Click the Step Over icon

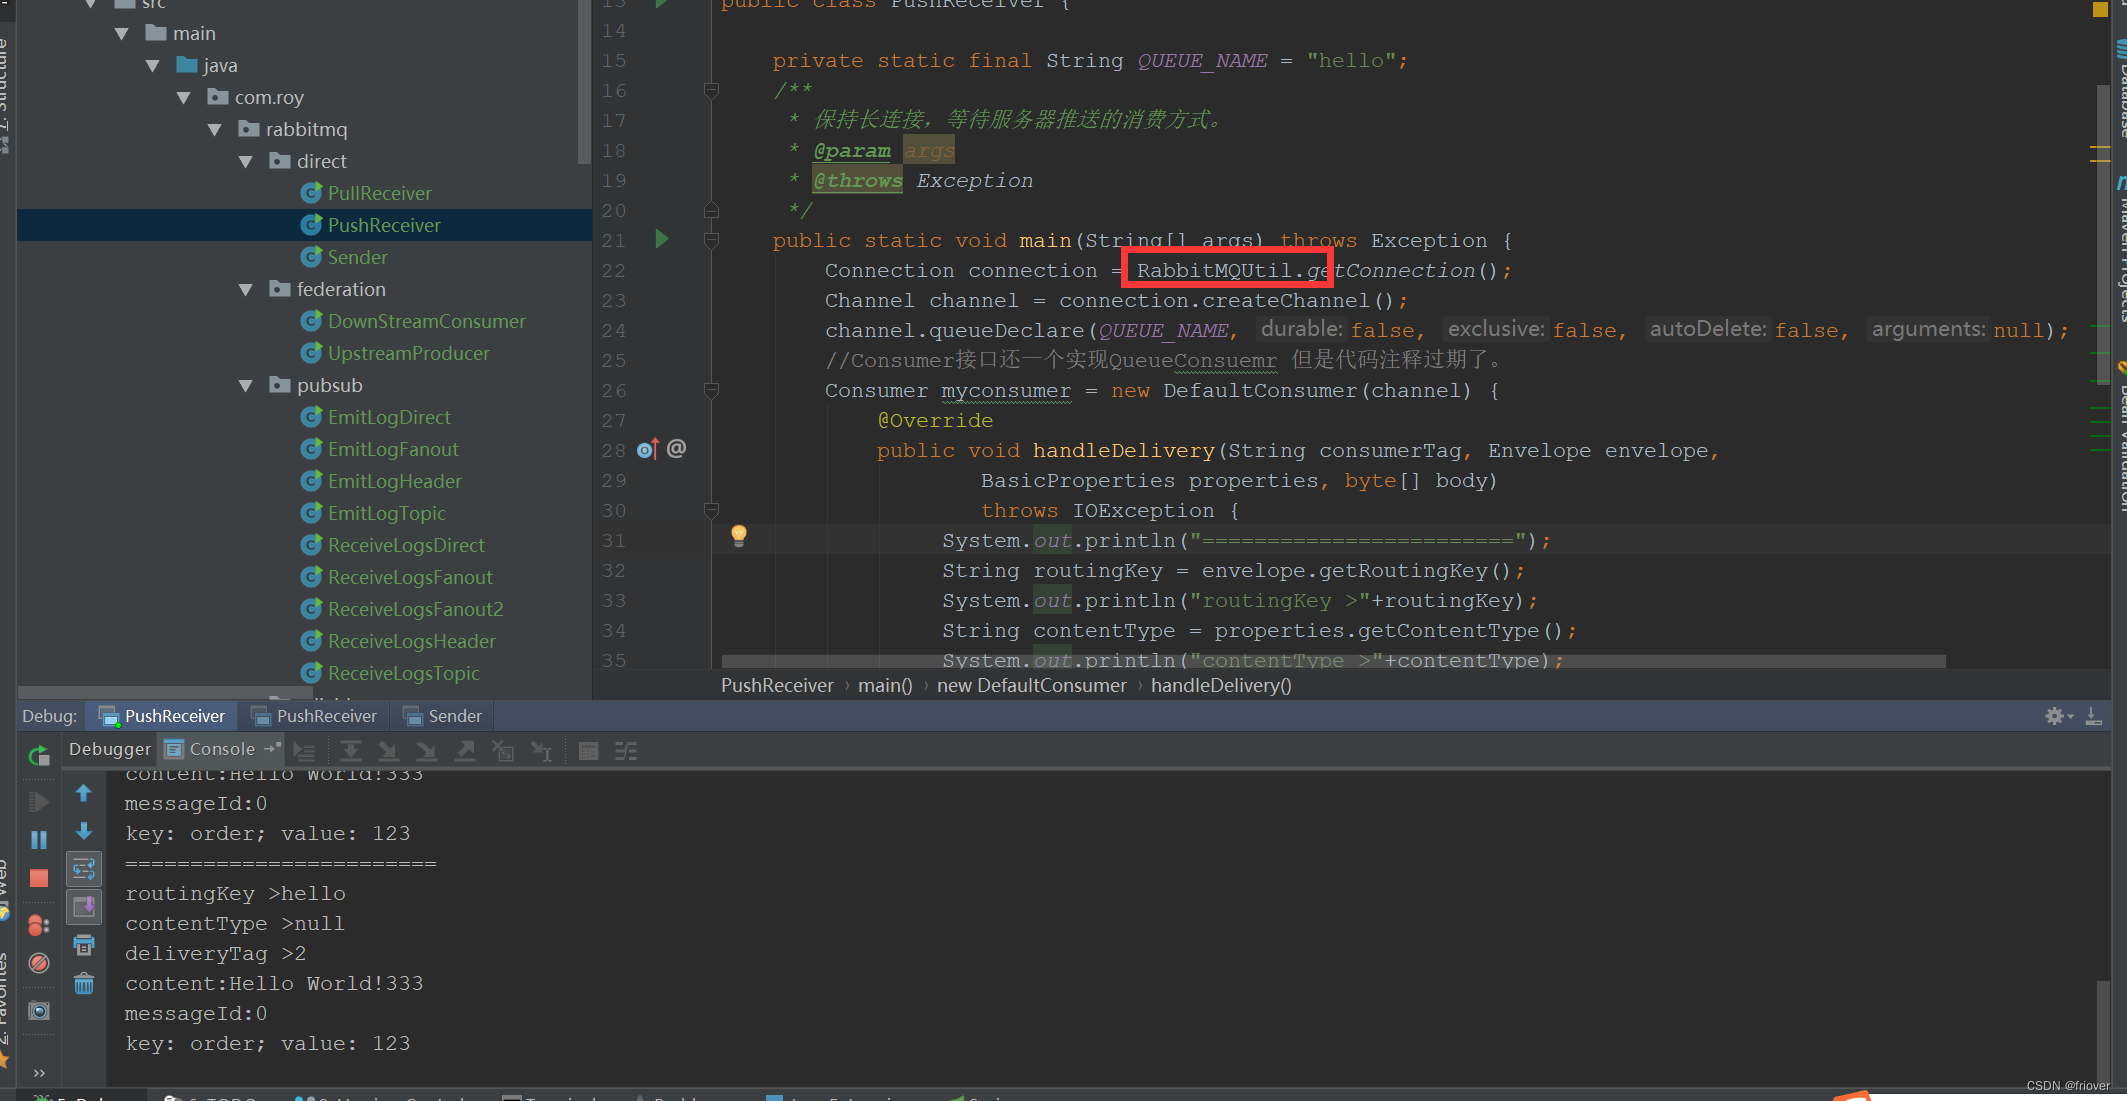click(x=350, y=751)
